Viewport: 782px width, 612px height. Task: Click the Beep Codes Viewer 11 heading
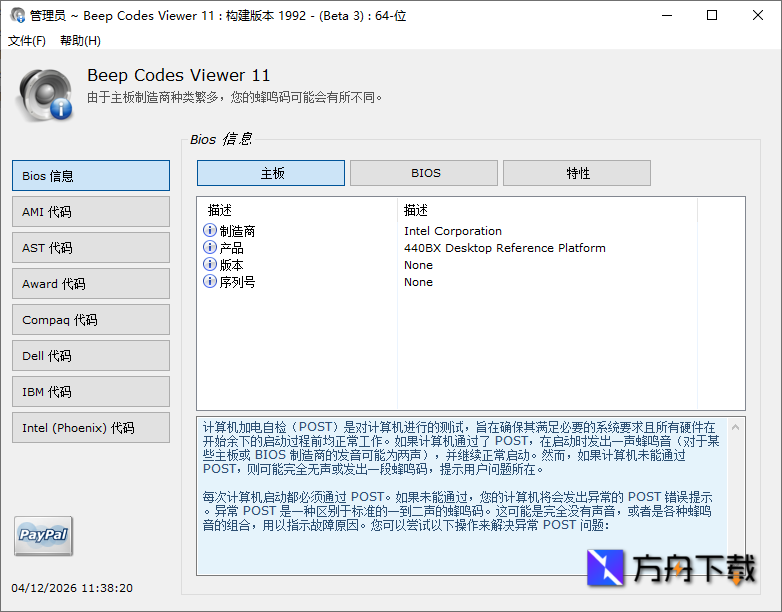coord(179,75)
